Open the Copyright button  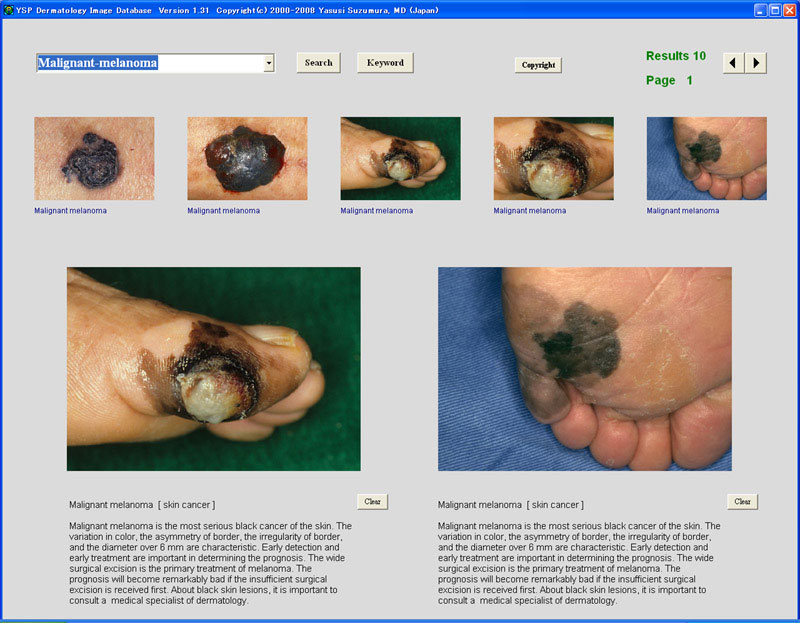[538, 65]
